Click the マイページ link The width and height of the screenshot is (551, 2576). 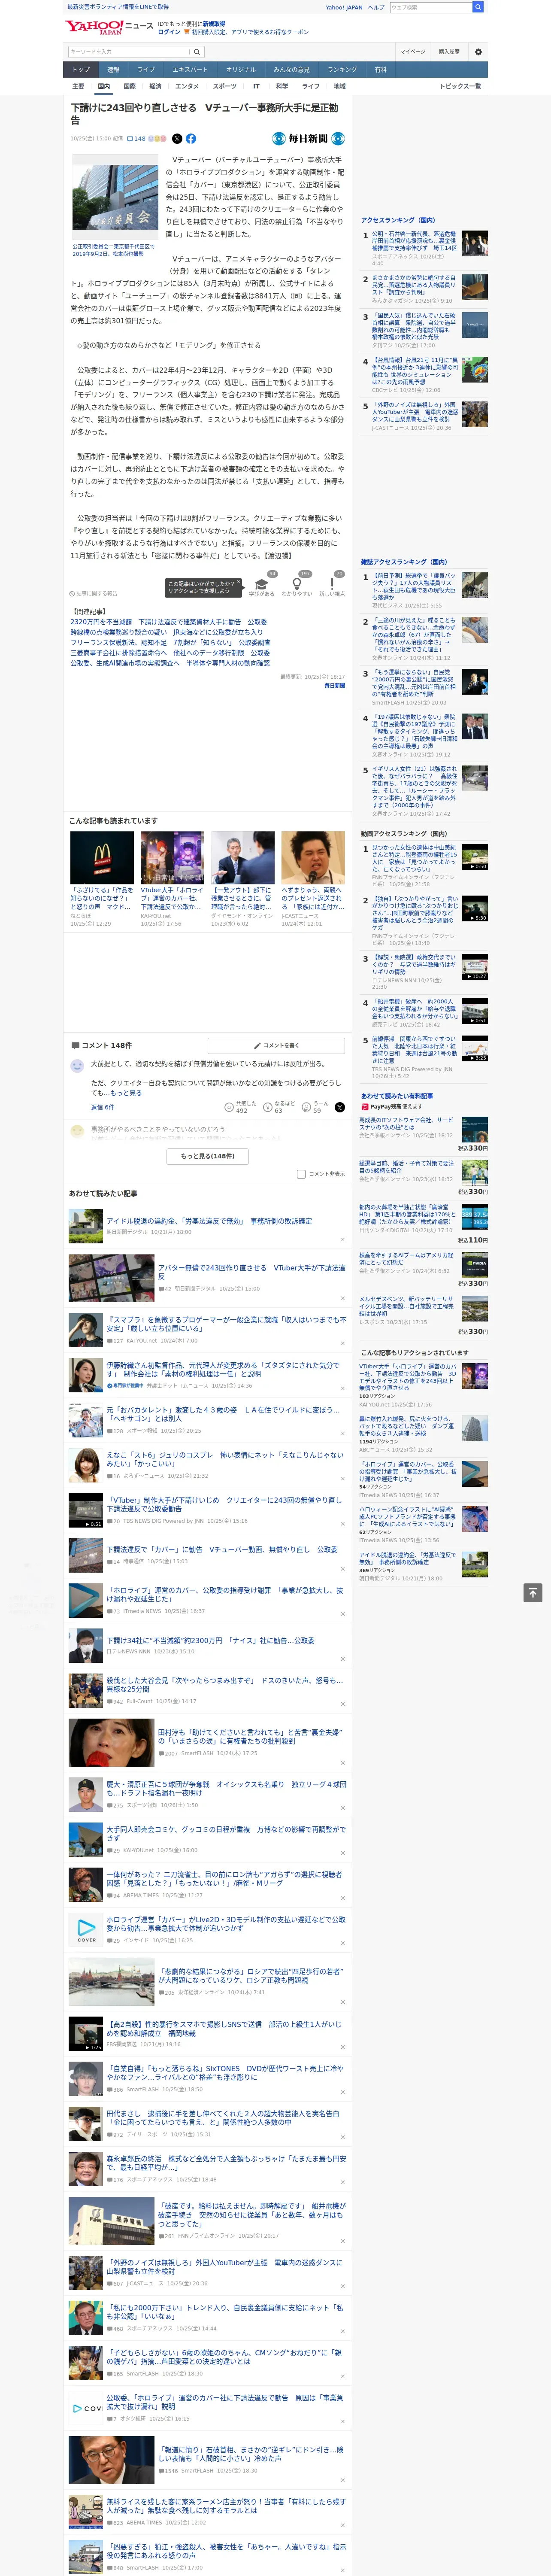(413, 51)
